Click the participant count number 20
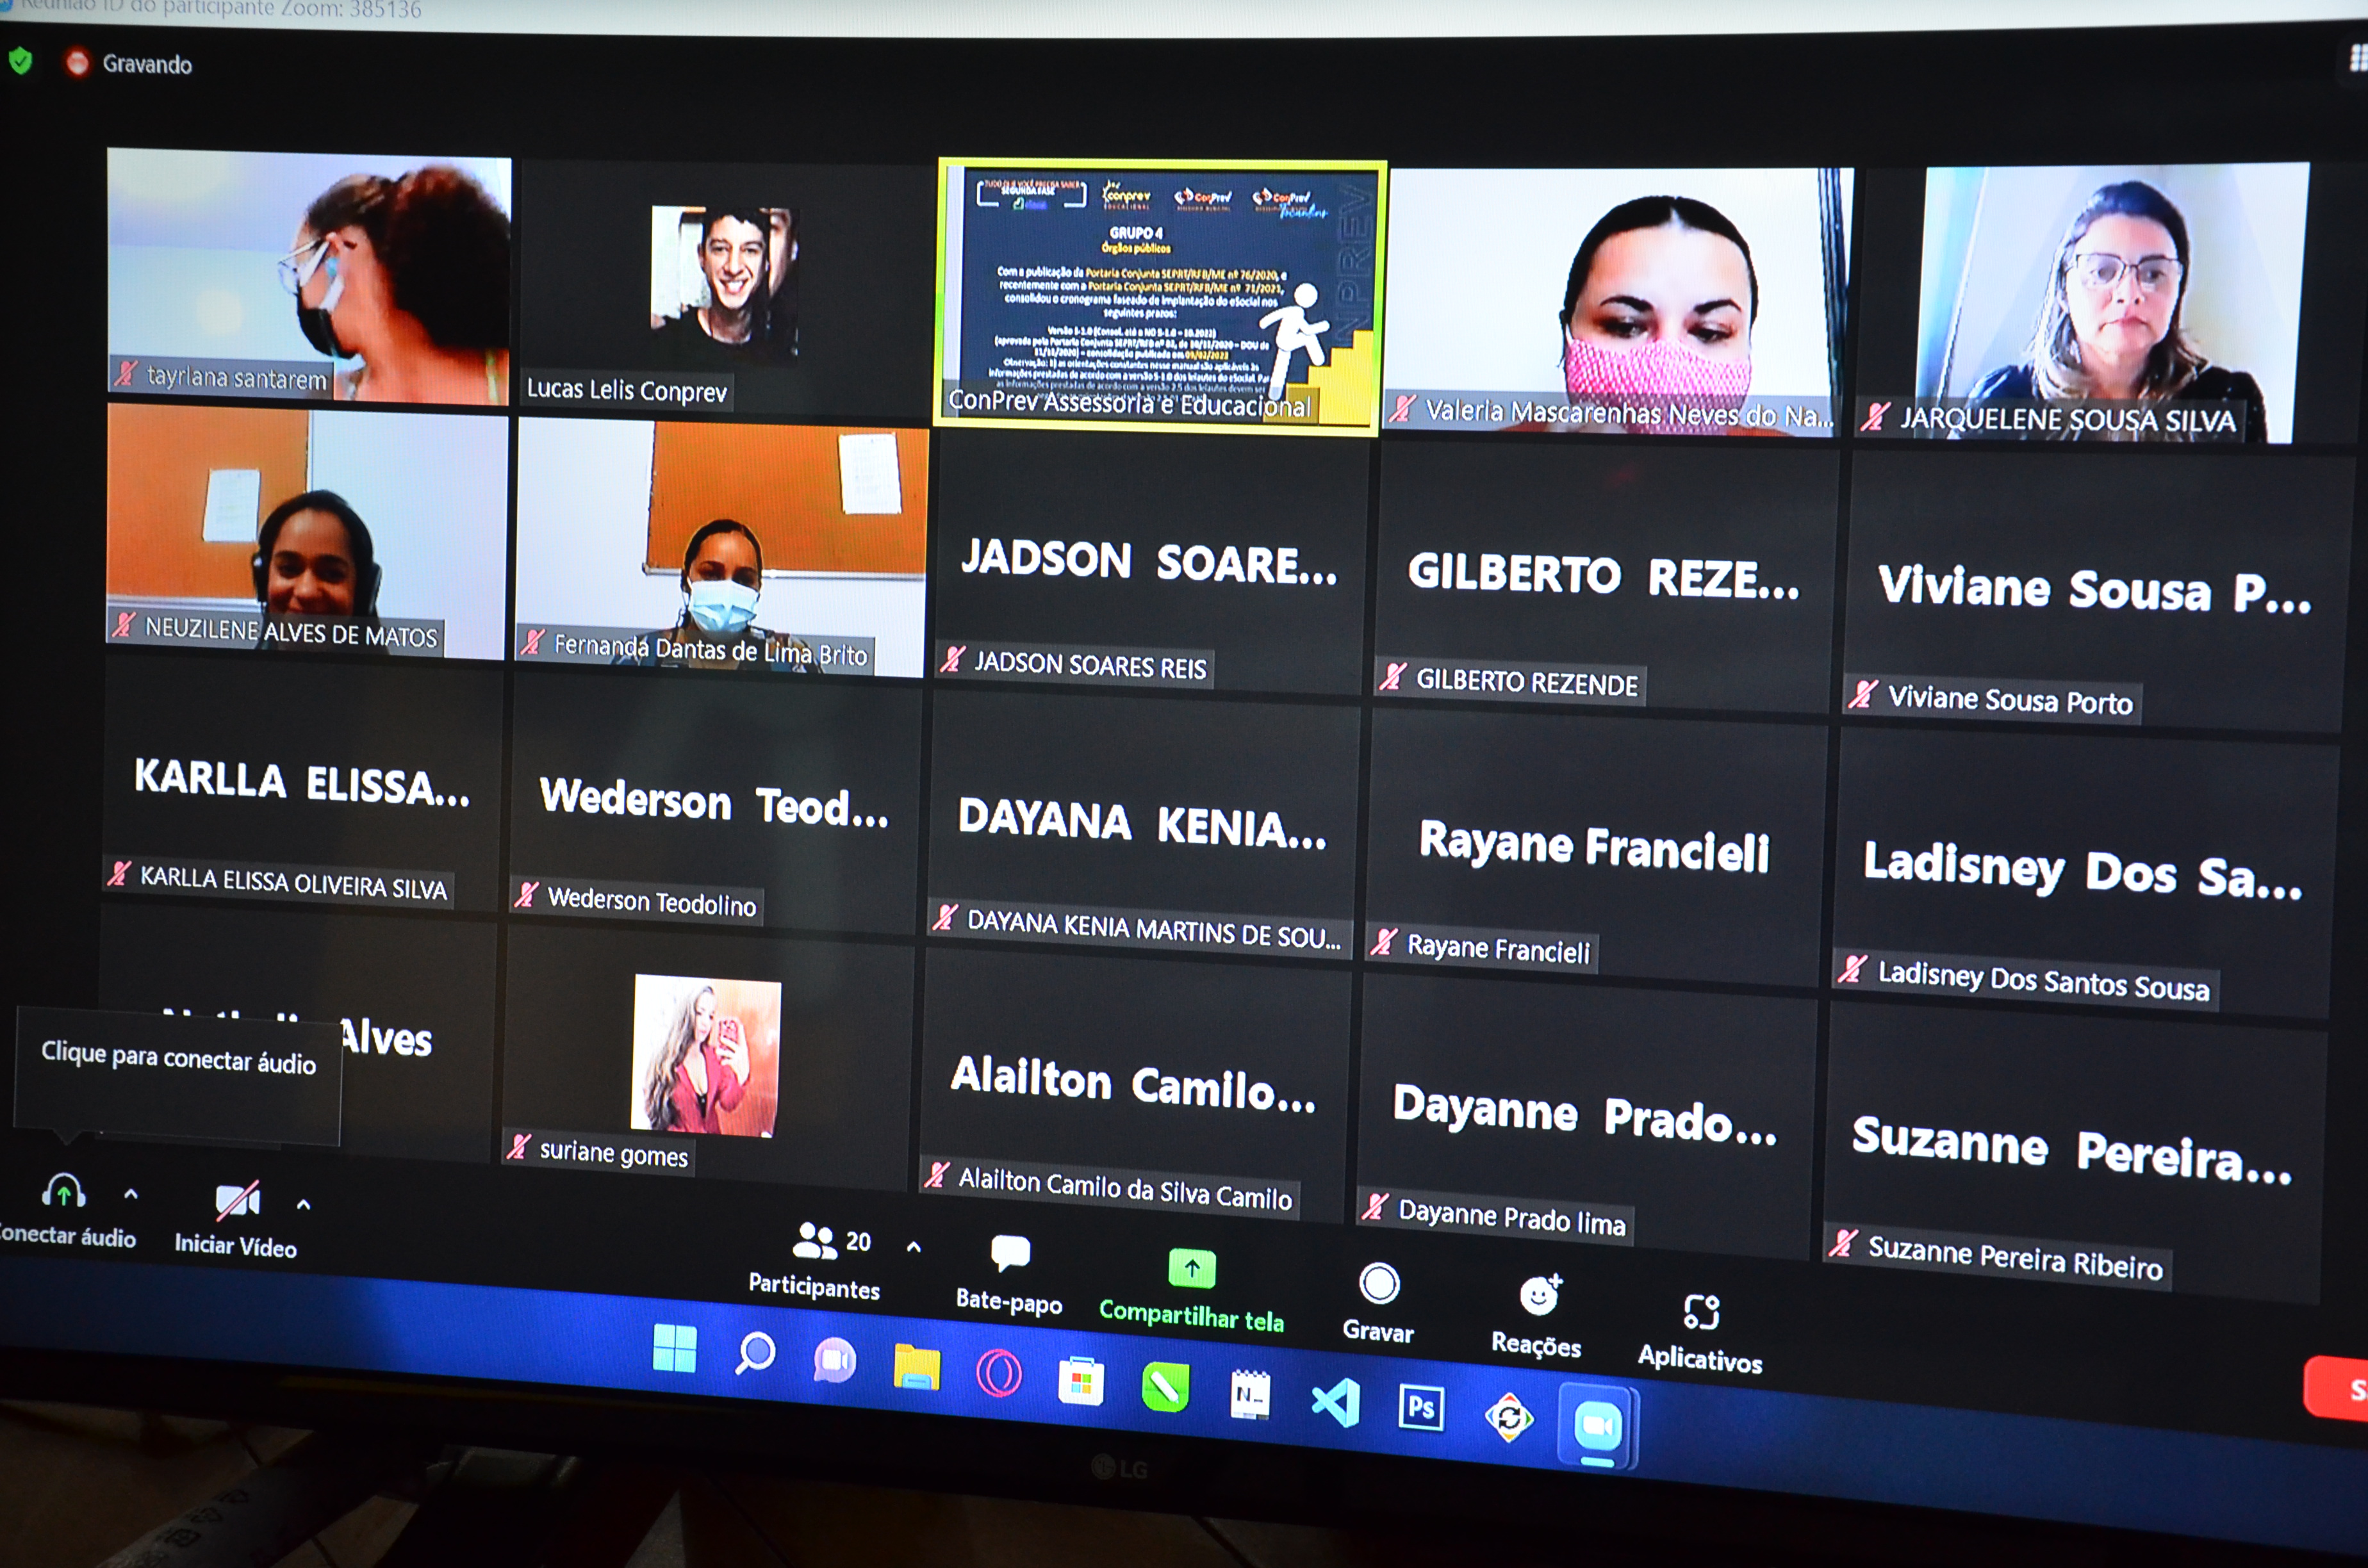Screen dimensions: 2368x1568 point(858,1242)
